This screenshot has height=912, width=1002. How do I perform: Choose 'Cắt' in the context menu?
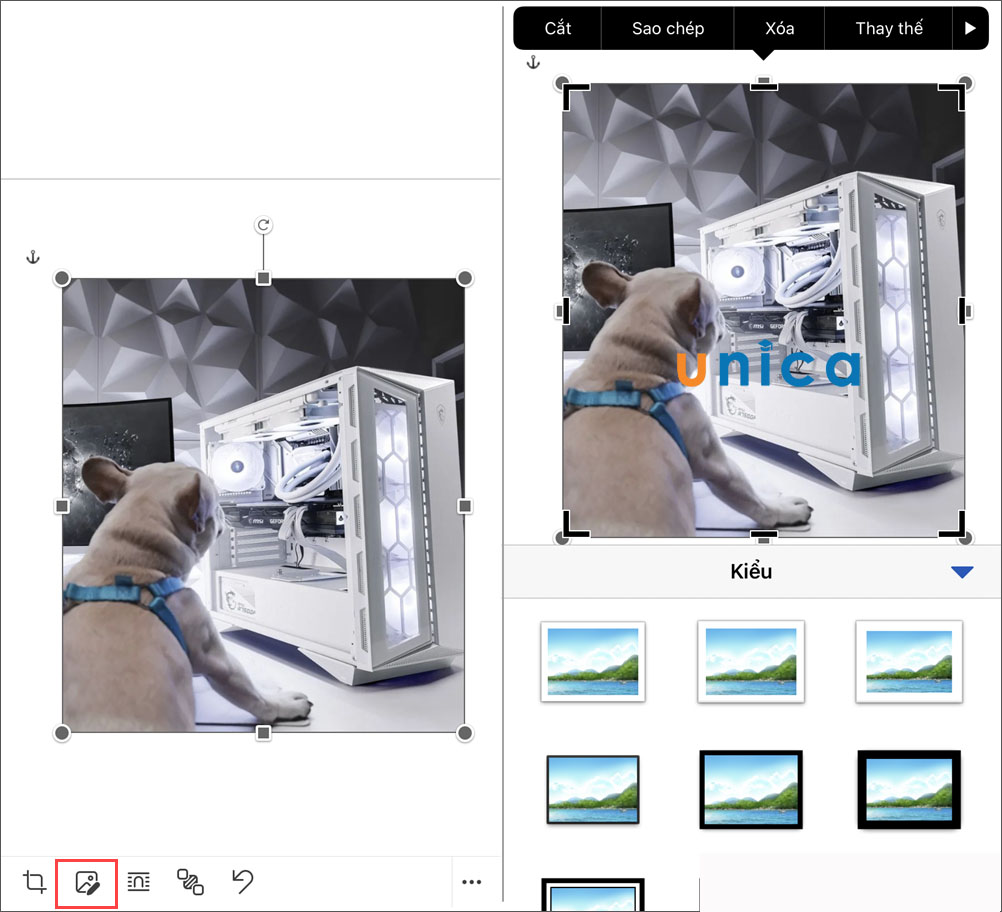click(x=558, y=28)
